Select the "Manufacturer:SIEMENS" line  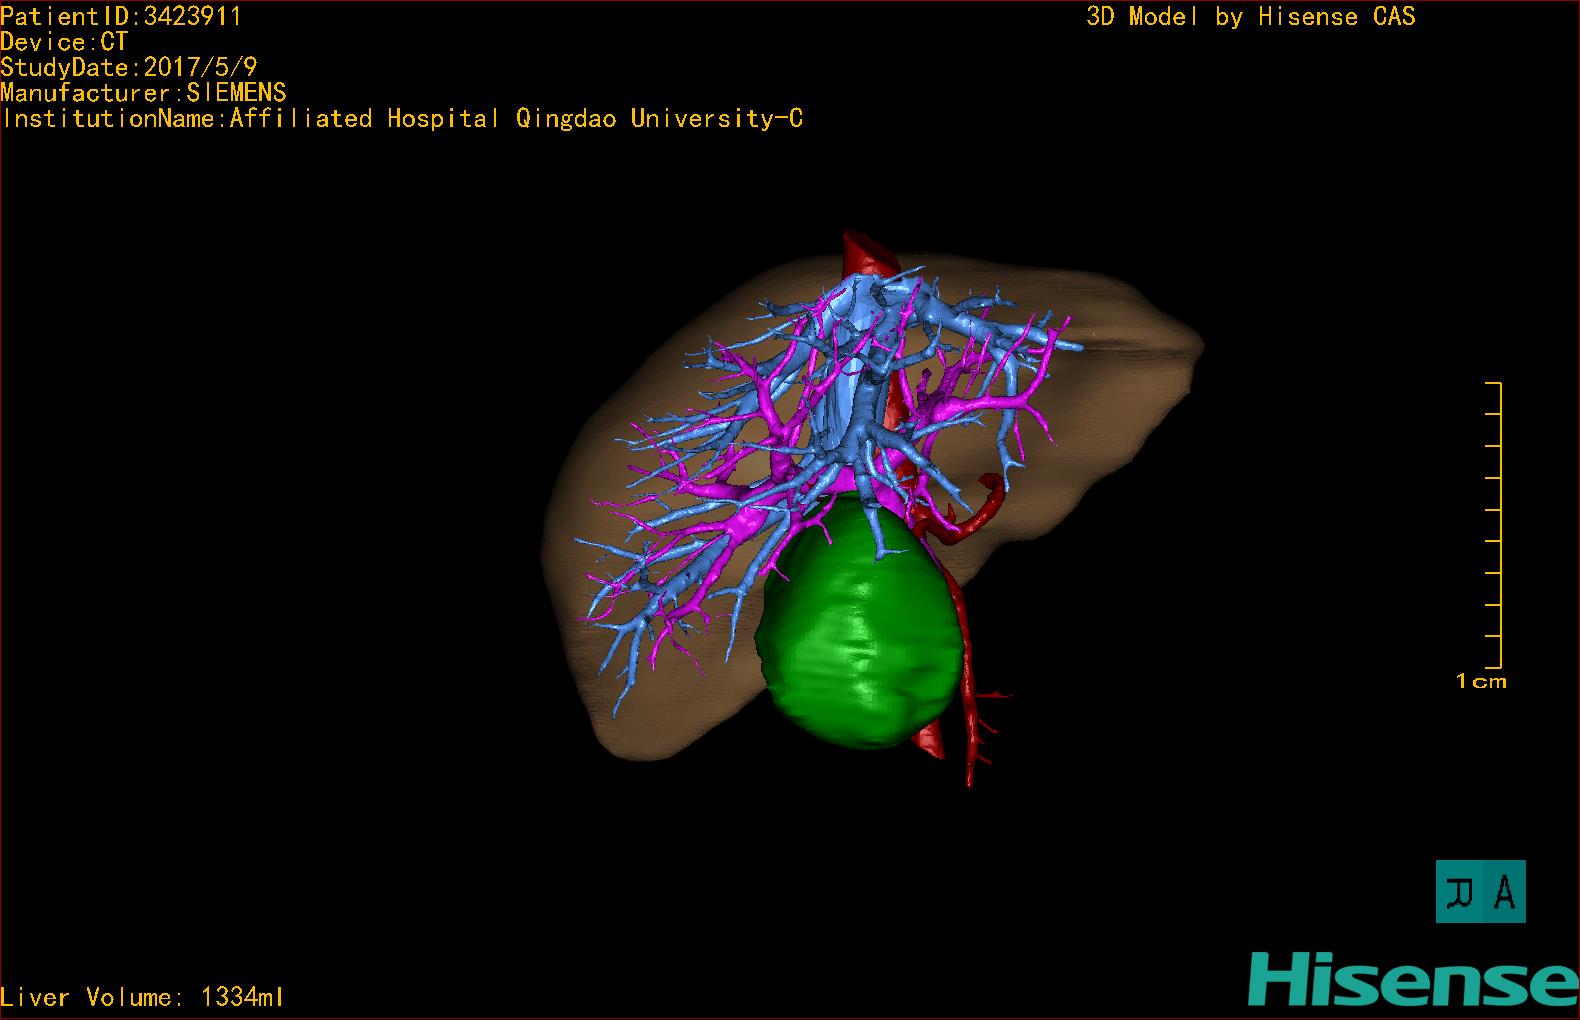tap(143, 93)
